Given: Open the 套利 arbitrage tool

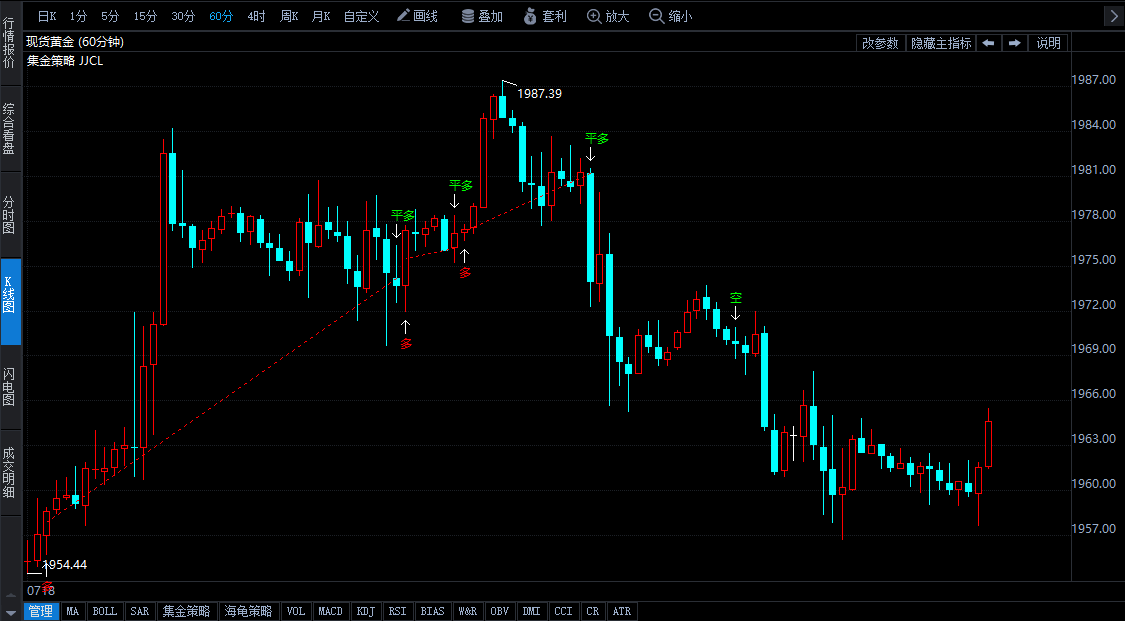Looking at the screenshot, I should click(x=545, y=16).
